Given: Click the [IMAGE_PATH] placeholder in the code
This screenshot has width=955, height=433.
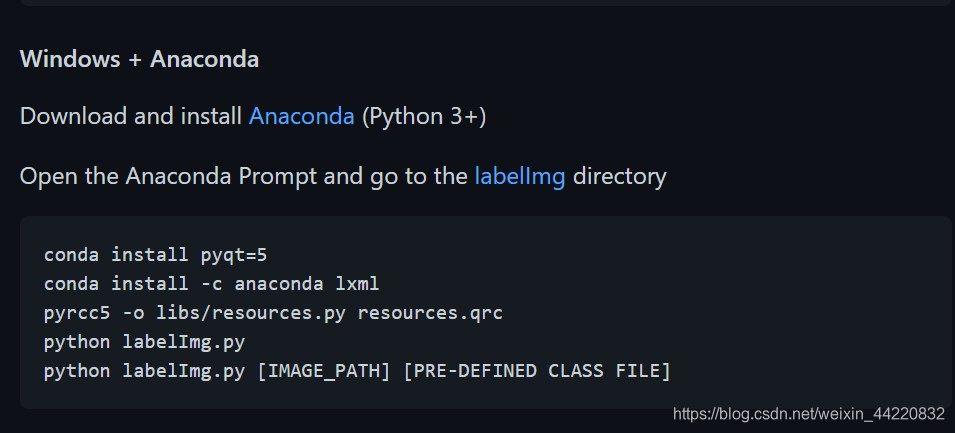Looking at the screenshot, I should click(323, 371).
